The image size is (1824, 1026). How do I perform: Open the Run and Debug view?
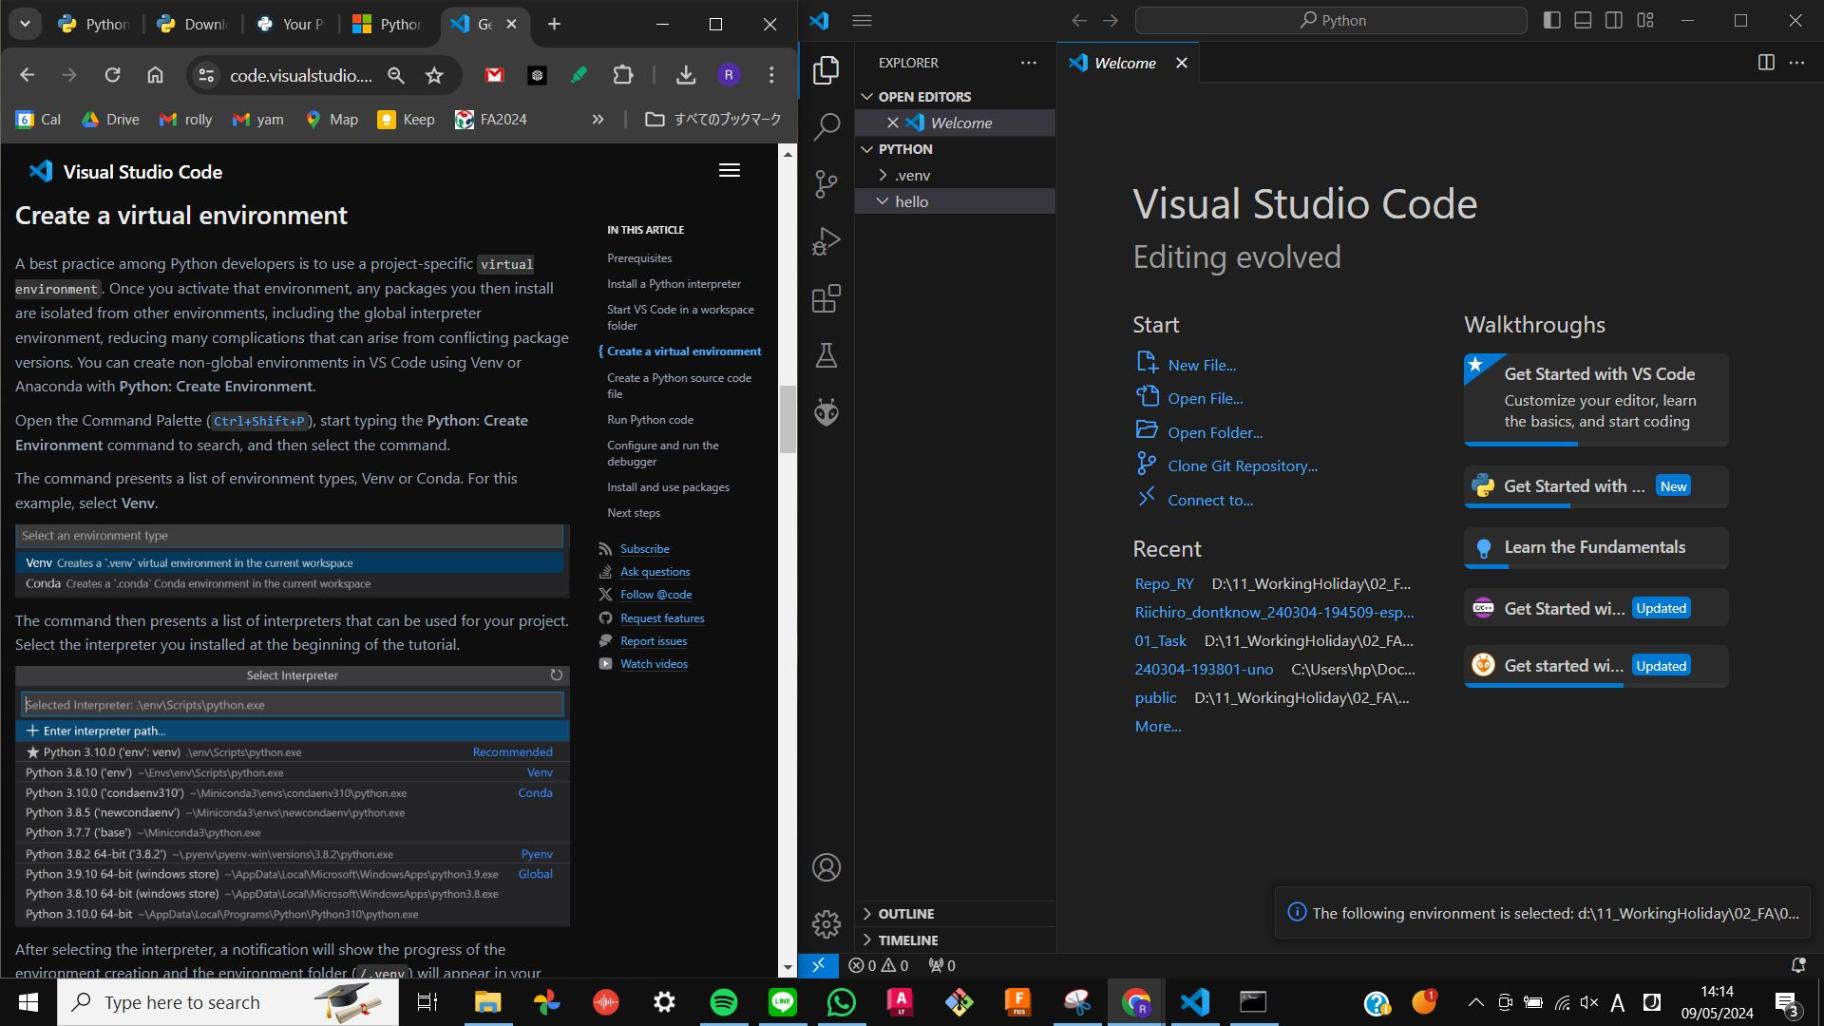pos(826,241)
